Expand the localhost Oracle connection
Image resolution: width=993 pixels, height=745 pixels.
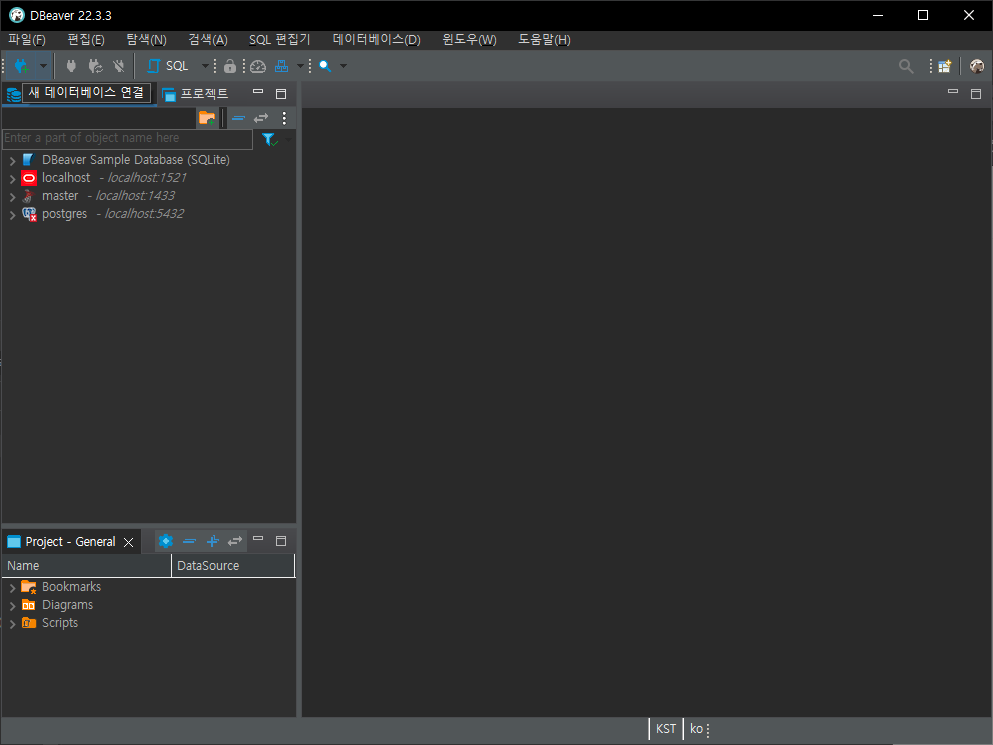[12, 179]
